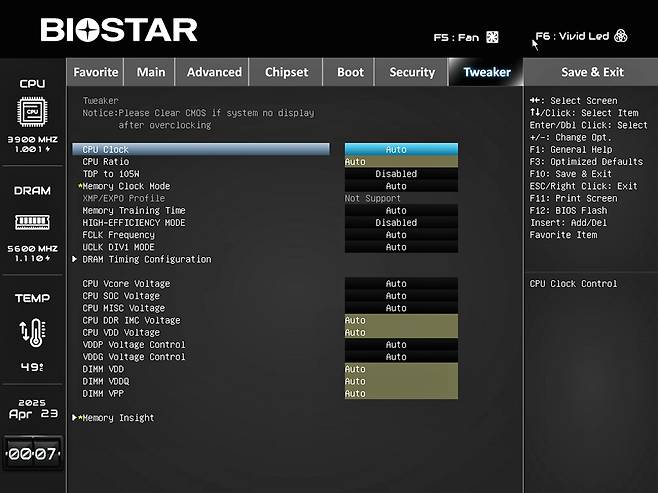The height and width of the screenshot is (493, 658).
Task: Click the F3: Optimized Defaults help text
Action: coord(586,162)
